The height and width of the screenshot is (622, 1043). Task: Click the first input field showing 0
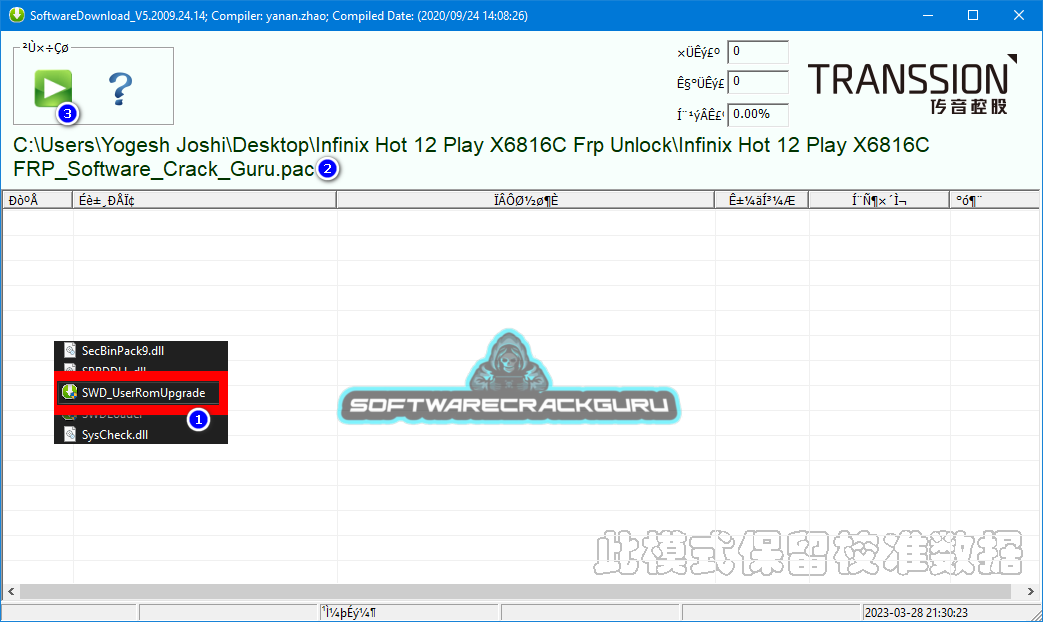[758, 52]
